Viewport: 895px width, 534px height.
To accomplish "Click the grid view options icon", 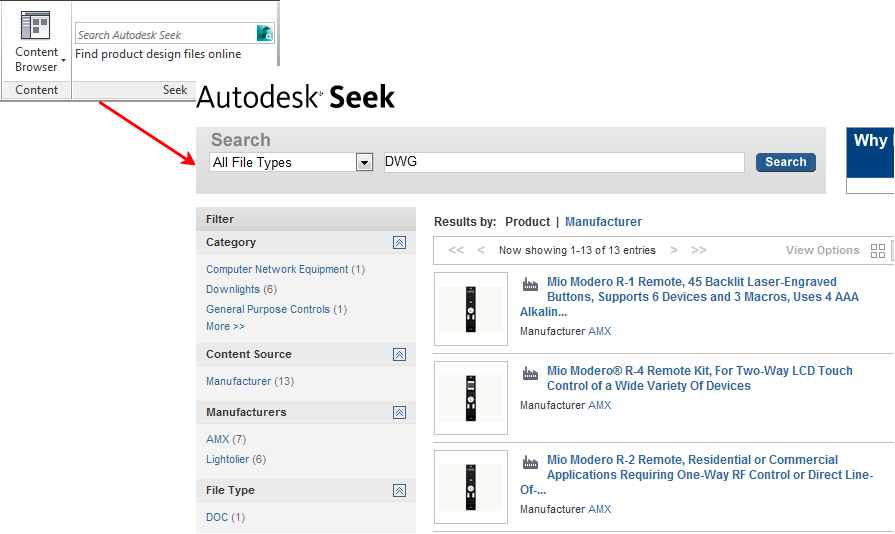I will (x=878, y=251).
